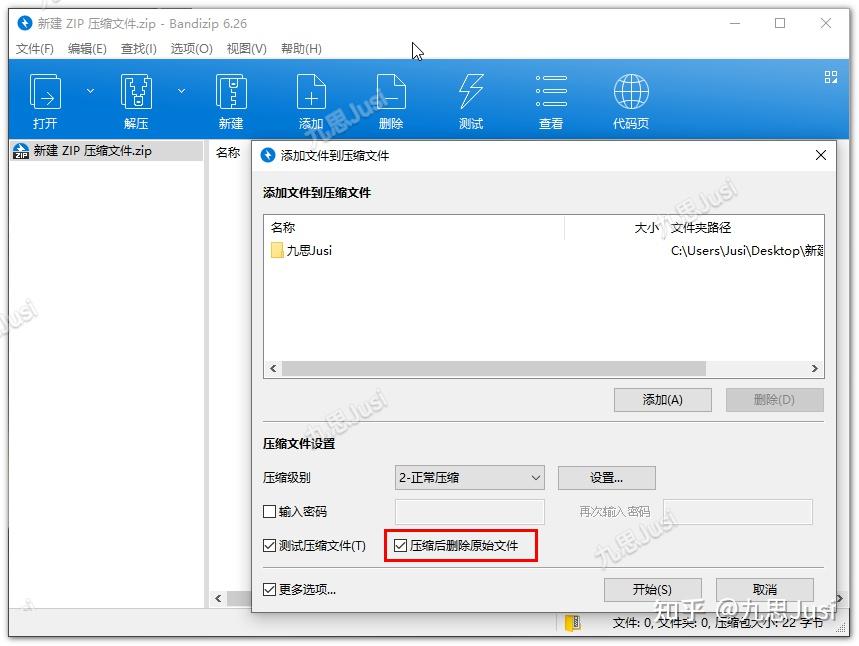Open the 视图(V) menu

pyautogui.click(x=247, y=49)
